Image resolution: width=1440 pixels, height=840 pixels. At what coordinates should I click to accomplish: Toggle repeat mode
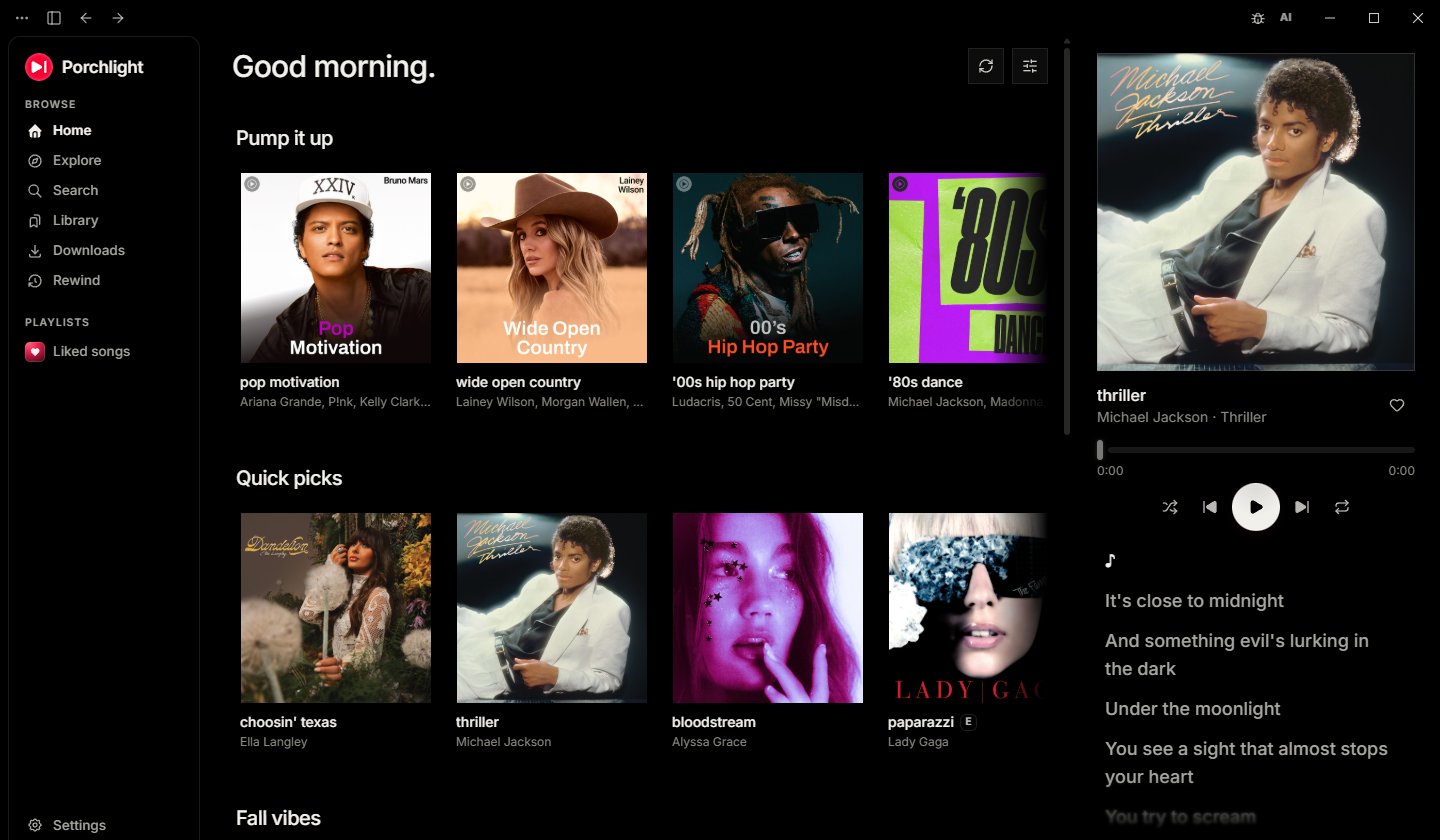[1342, 507]
